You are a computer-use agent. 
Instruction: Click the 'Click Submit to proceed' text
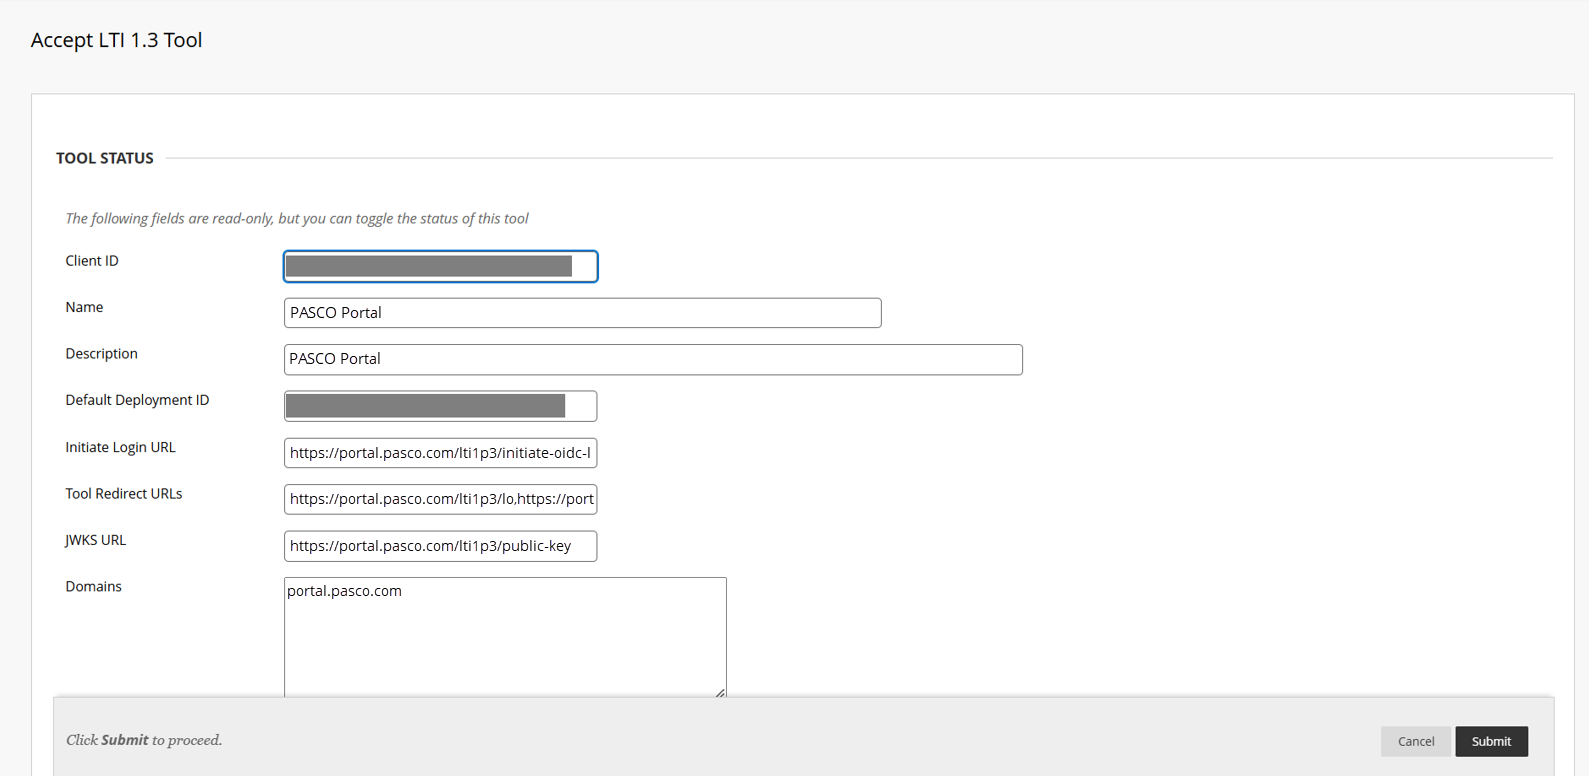[144, 740]
